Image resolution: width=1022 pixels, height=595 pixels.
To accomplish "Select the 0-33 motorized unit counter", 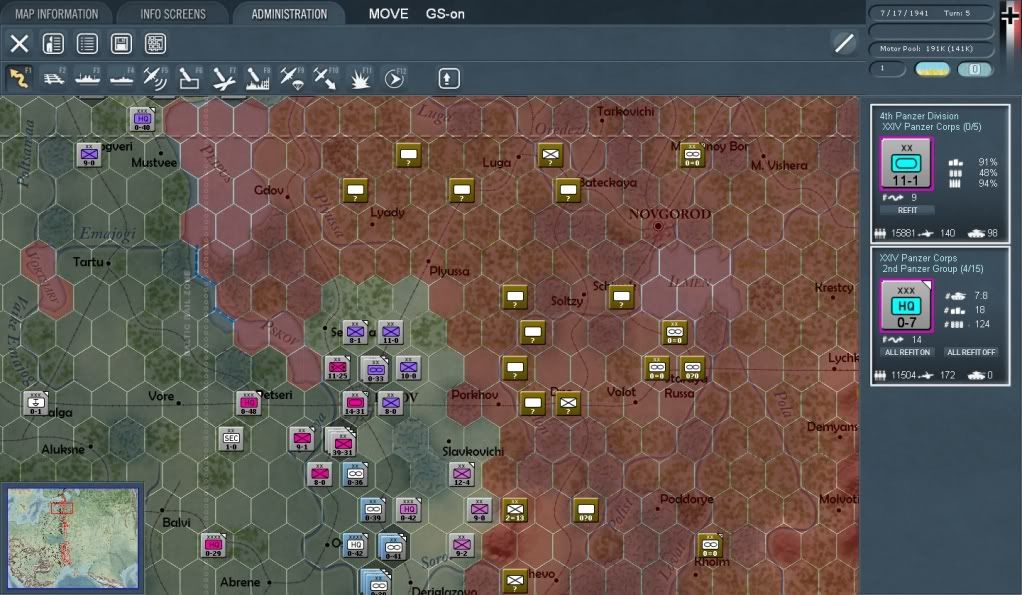I will click(375, 370).
